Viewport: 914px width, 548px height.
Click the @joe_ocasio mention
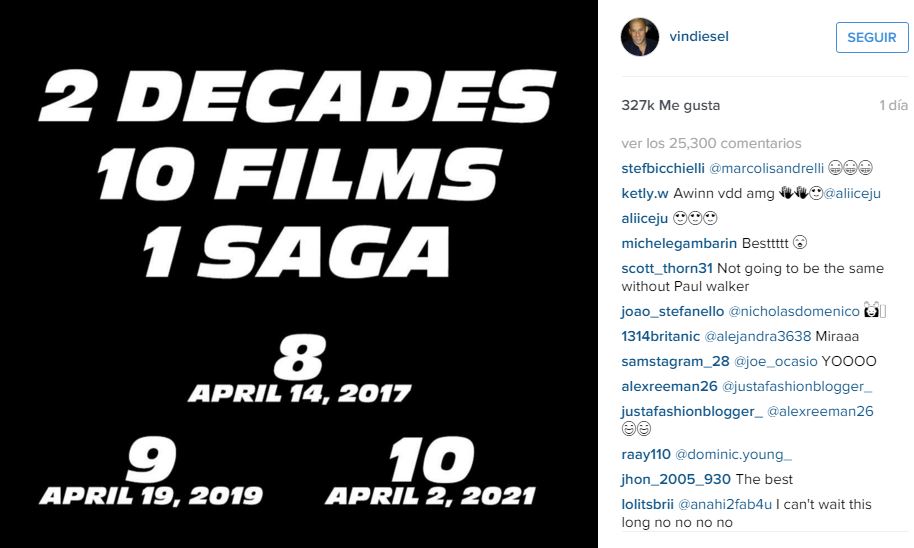point(776,361)
